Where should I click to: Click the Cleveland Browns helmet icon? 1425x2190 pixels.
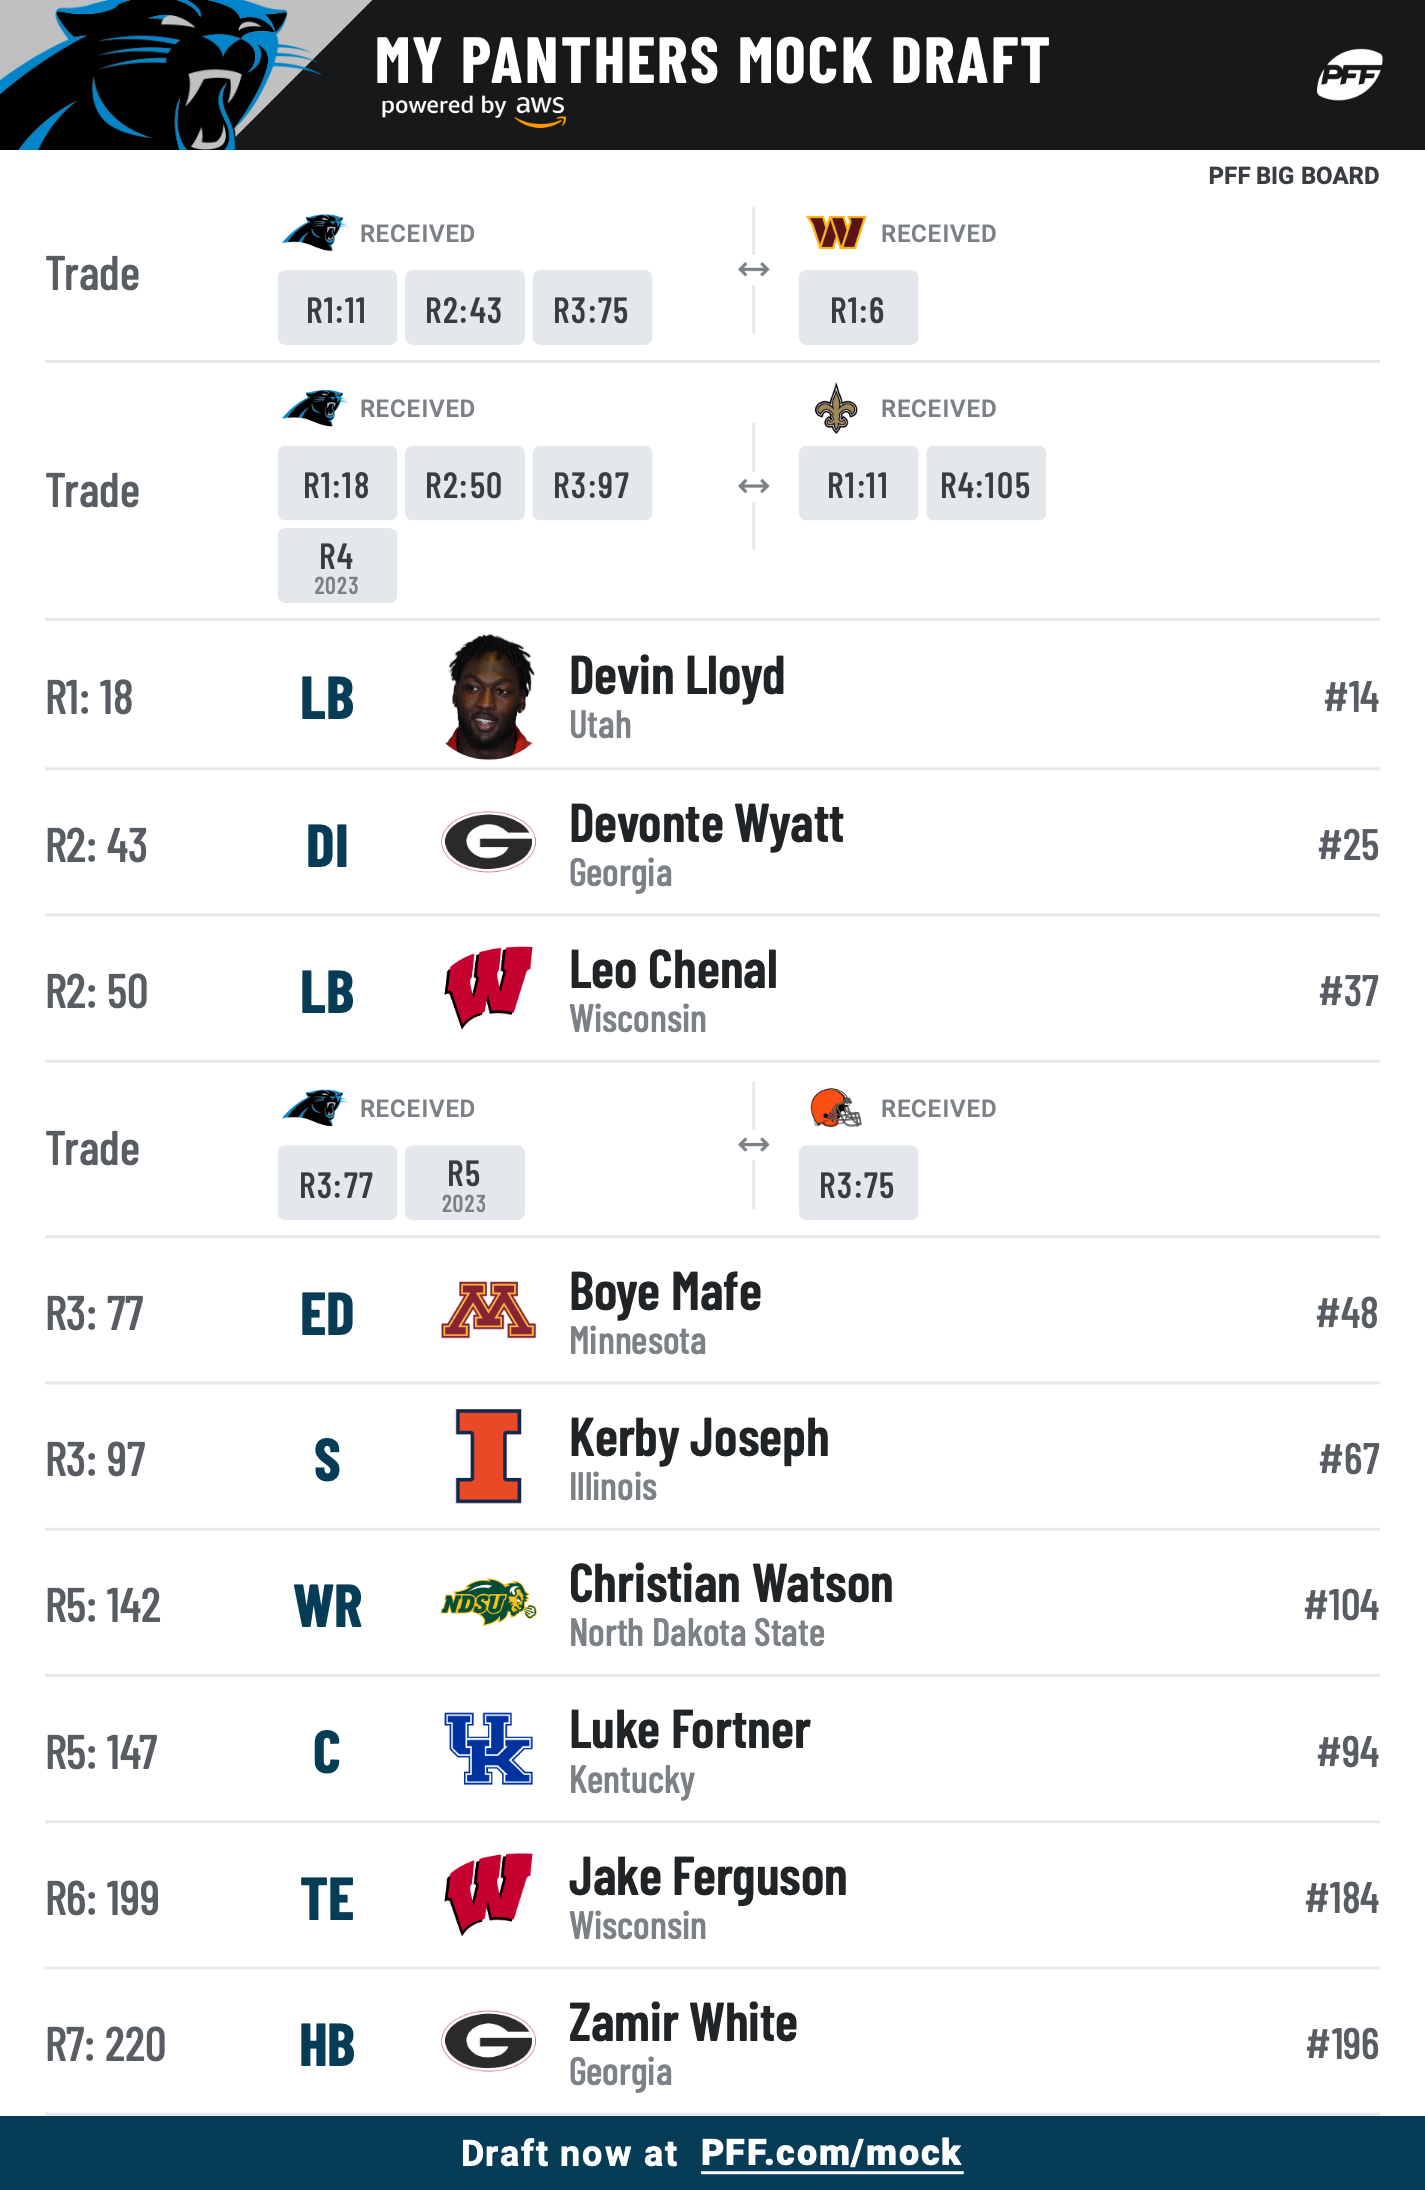[836, 1108]
